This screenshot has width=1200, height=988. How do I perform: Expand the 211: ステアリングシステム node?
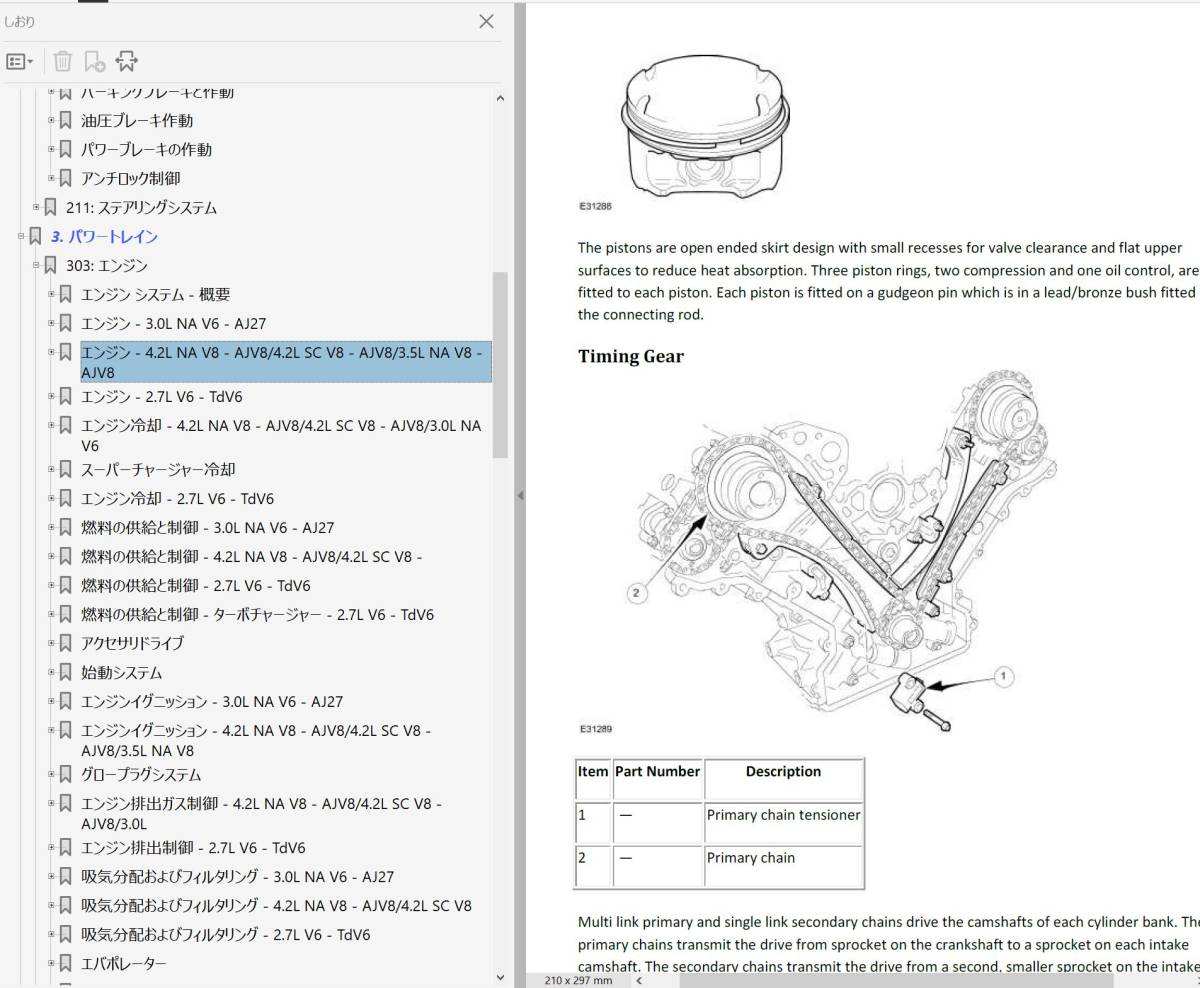(36, 207)
